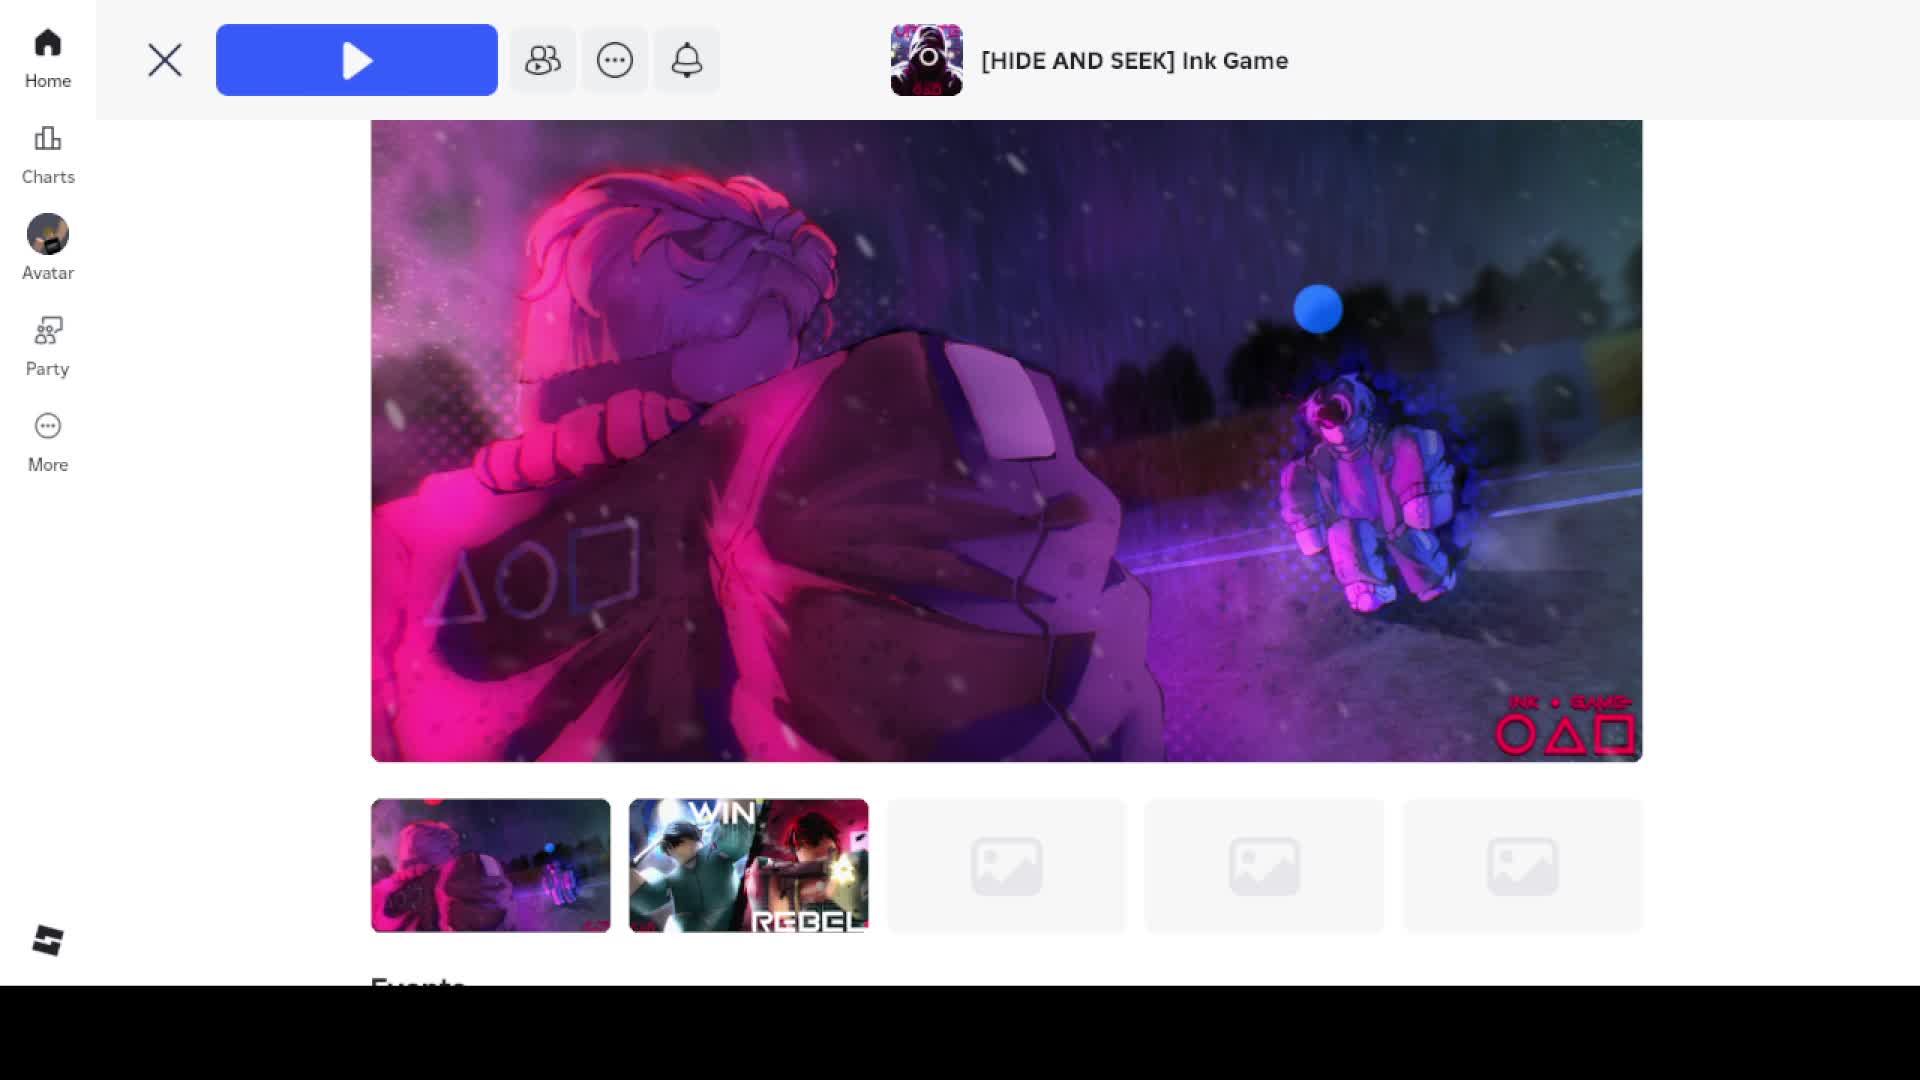Open friends invite icon beside Play
This screenshot has width=1920, height=1080.
tap(543, 60)
